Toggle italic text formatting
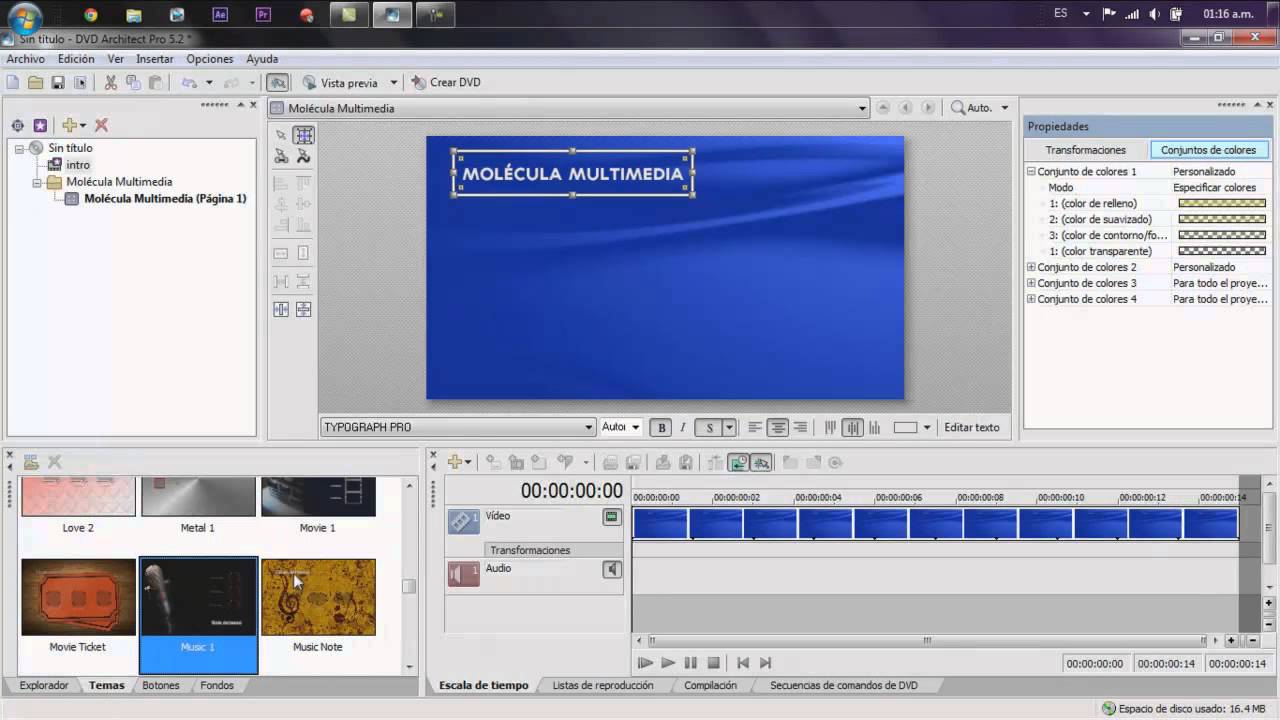The height and width of the screenshot is (720, 1280). click(683, 428)
